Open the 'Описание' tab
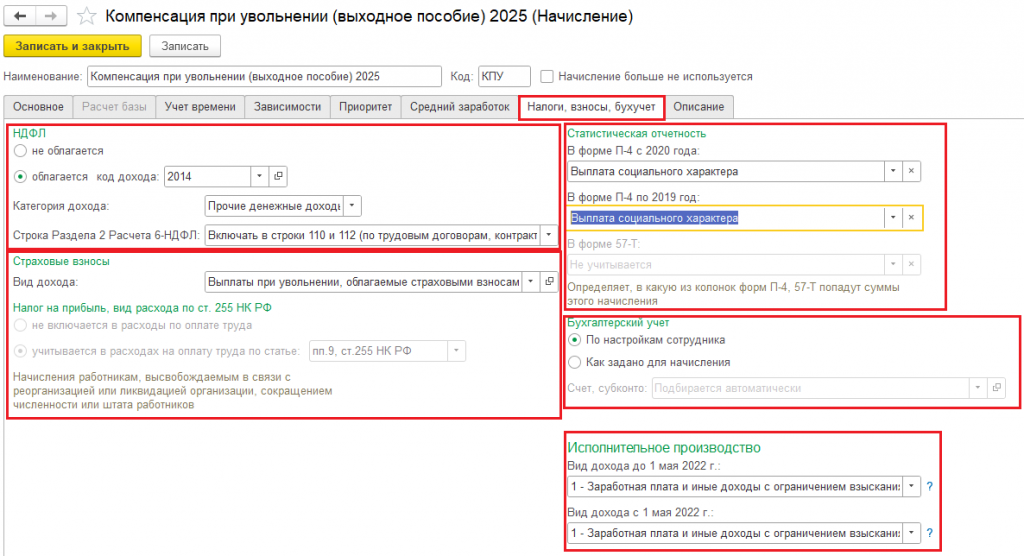1024x556 pixels. [699, 106]
